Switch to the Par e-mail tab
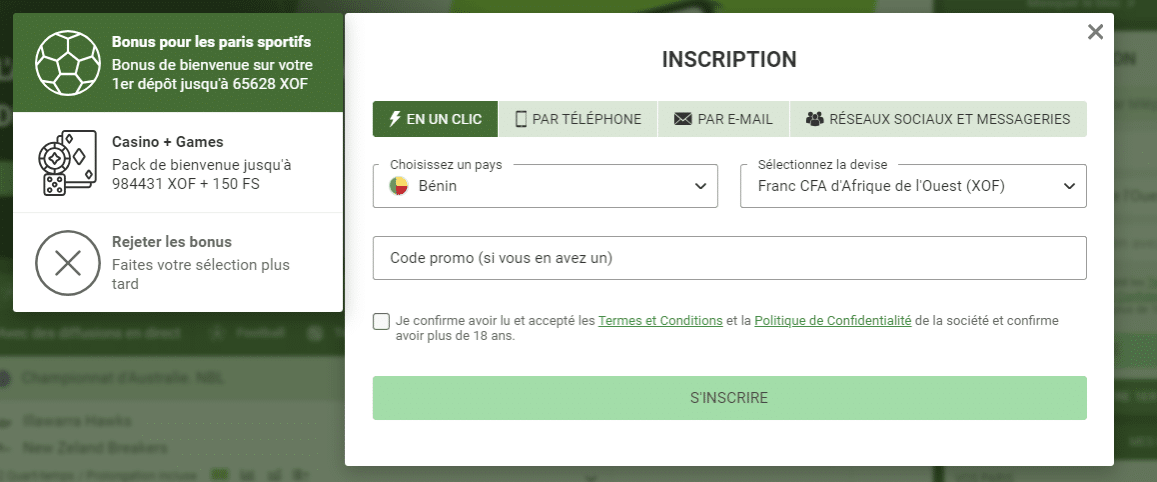The width and height of the screenshot is (1157, 482). pyautogui.click(x=723, y=119)
